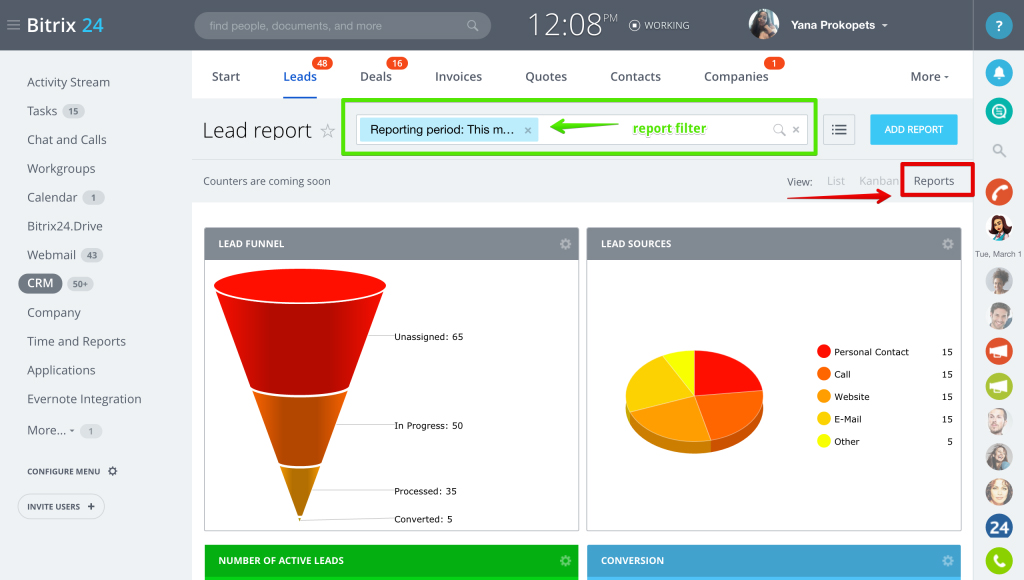Open Activity Stream in sidebar
1024x580 pixels.
point(68,82)
